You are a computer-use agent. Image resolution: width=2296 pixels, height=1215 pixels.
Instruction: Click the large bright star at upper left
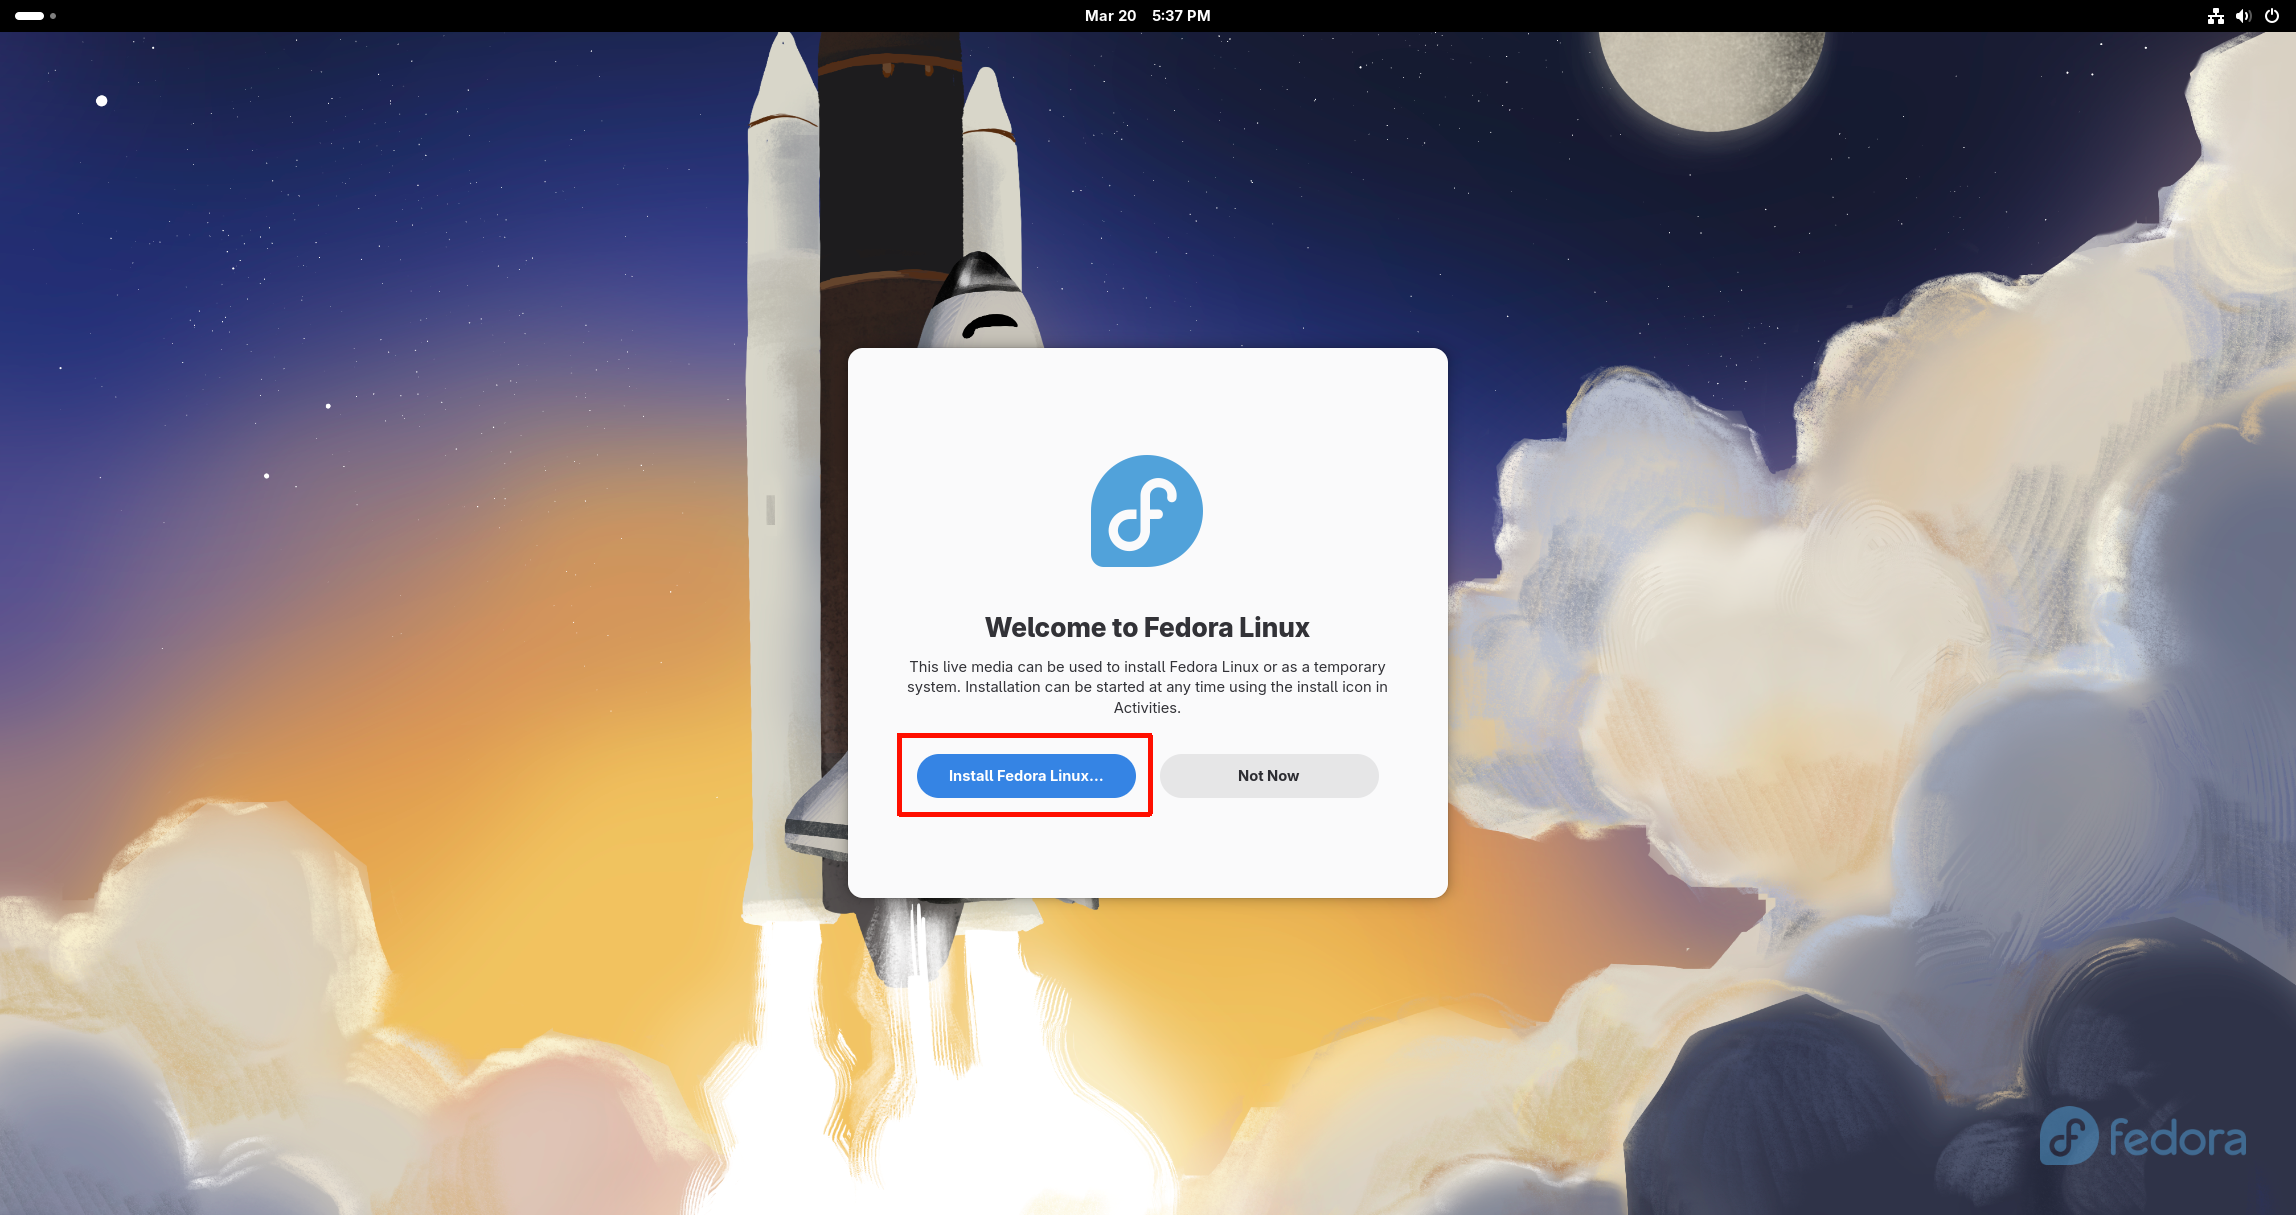101,101
